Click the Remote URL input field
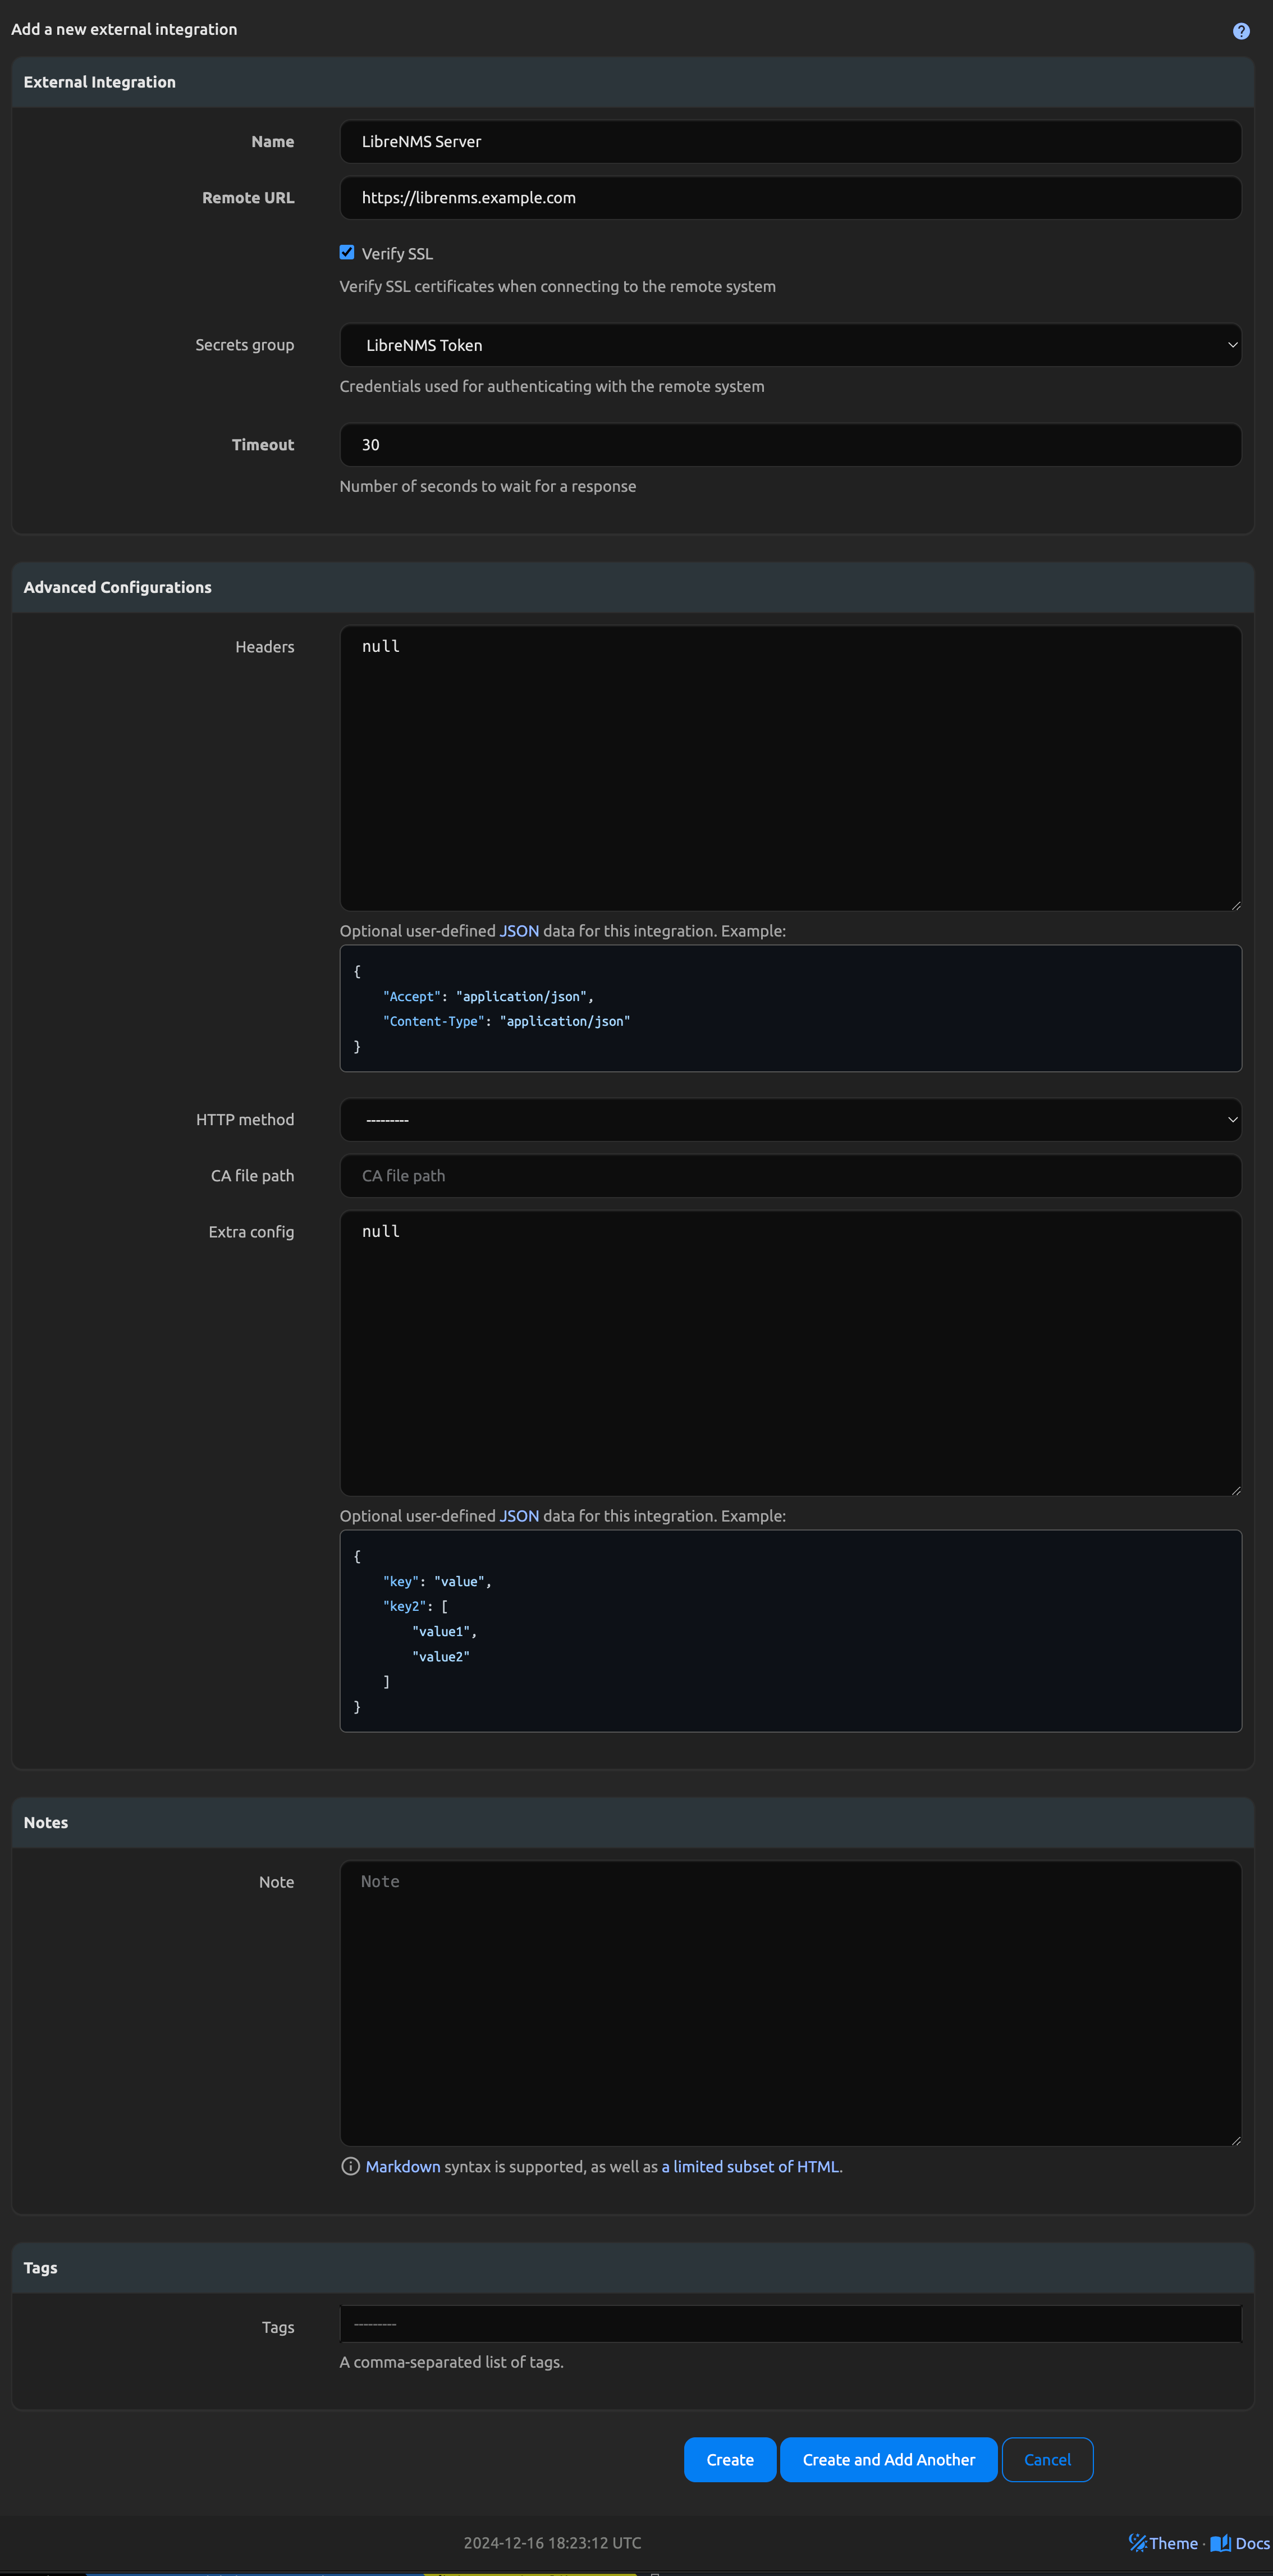 tap(790, 197)
